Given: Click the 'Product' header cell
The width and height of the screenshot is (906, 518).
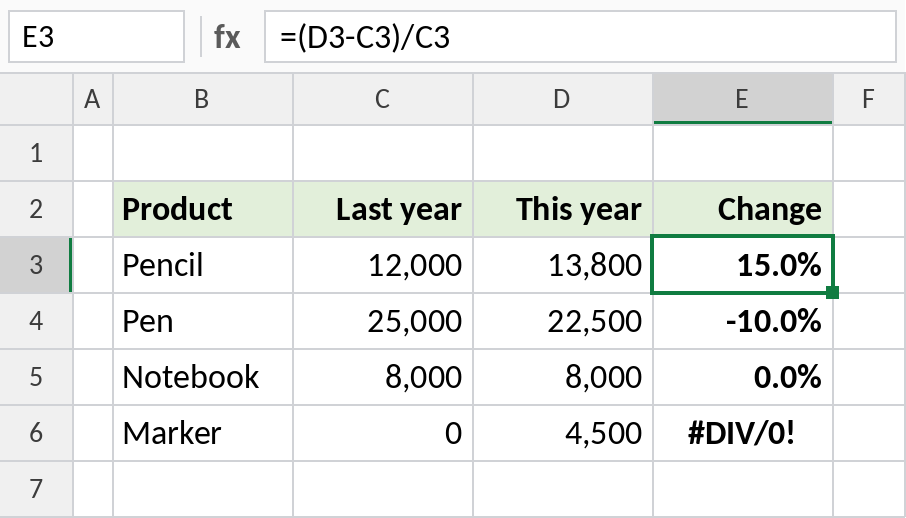Looking at the screenshot, I should click(203, 209).
